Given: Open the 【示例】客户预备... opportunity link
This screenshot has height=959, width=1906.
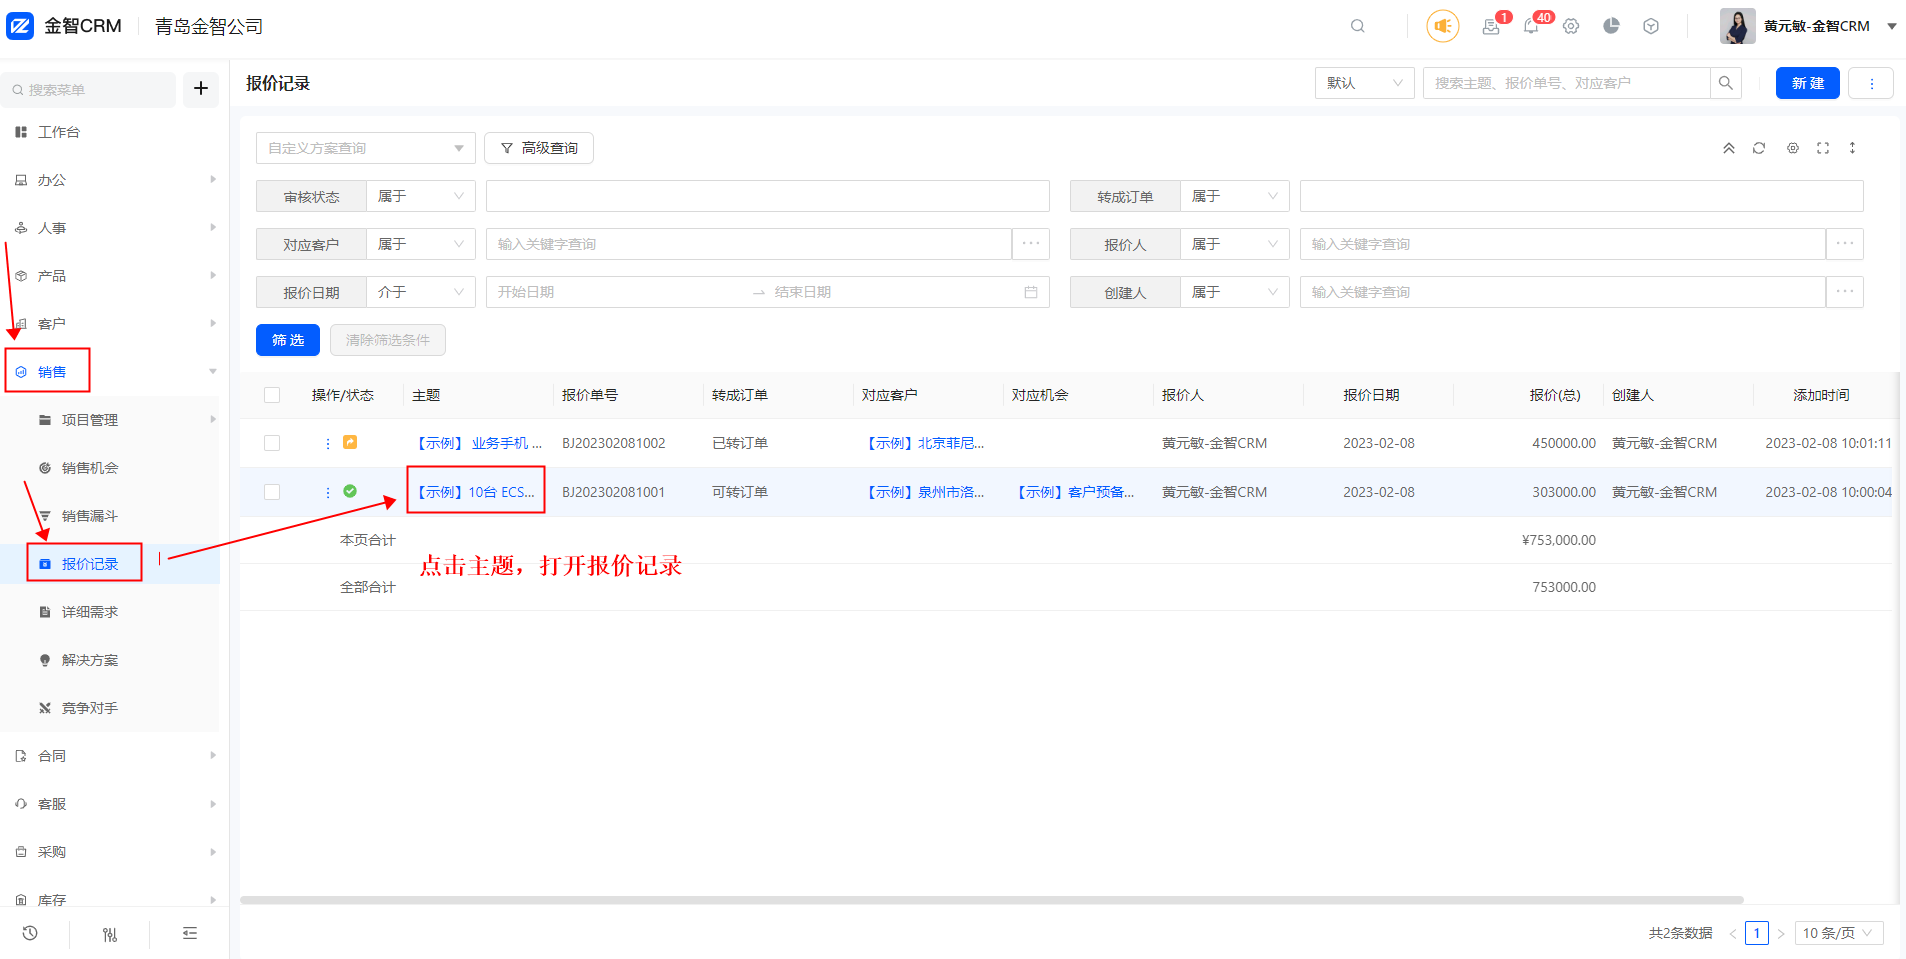Looking at the screenshot, I should (x=1073, y=492).
